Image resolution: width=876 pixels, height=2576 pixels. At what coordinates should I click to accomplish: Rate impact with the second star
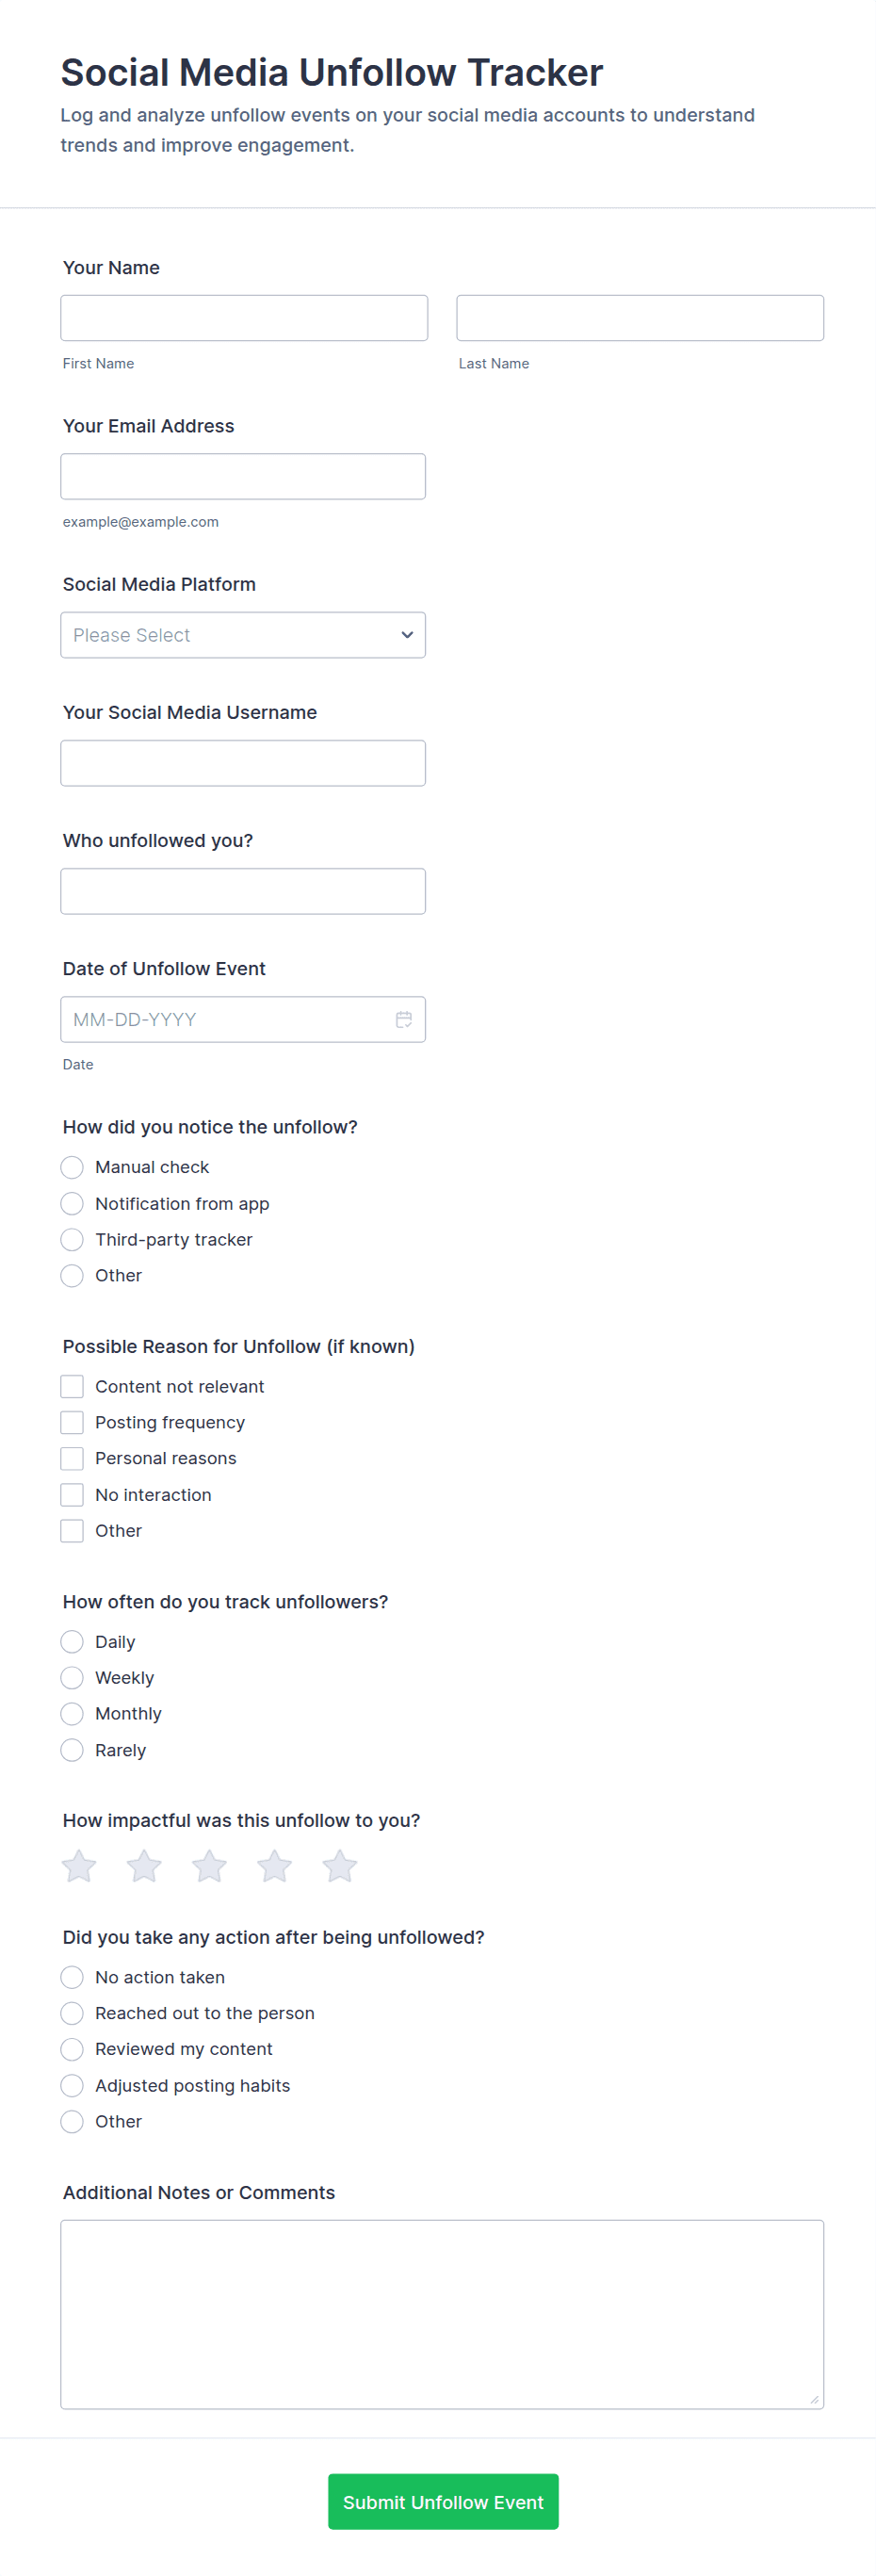click(x=144, y=1866)
